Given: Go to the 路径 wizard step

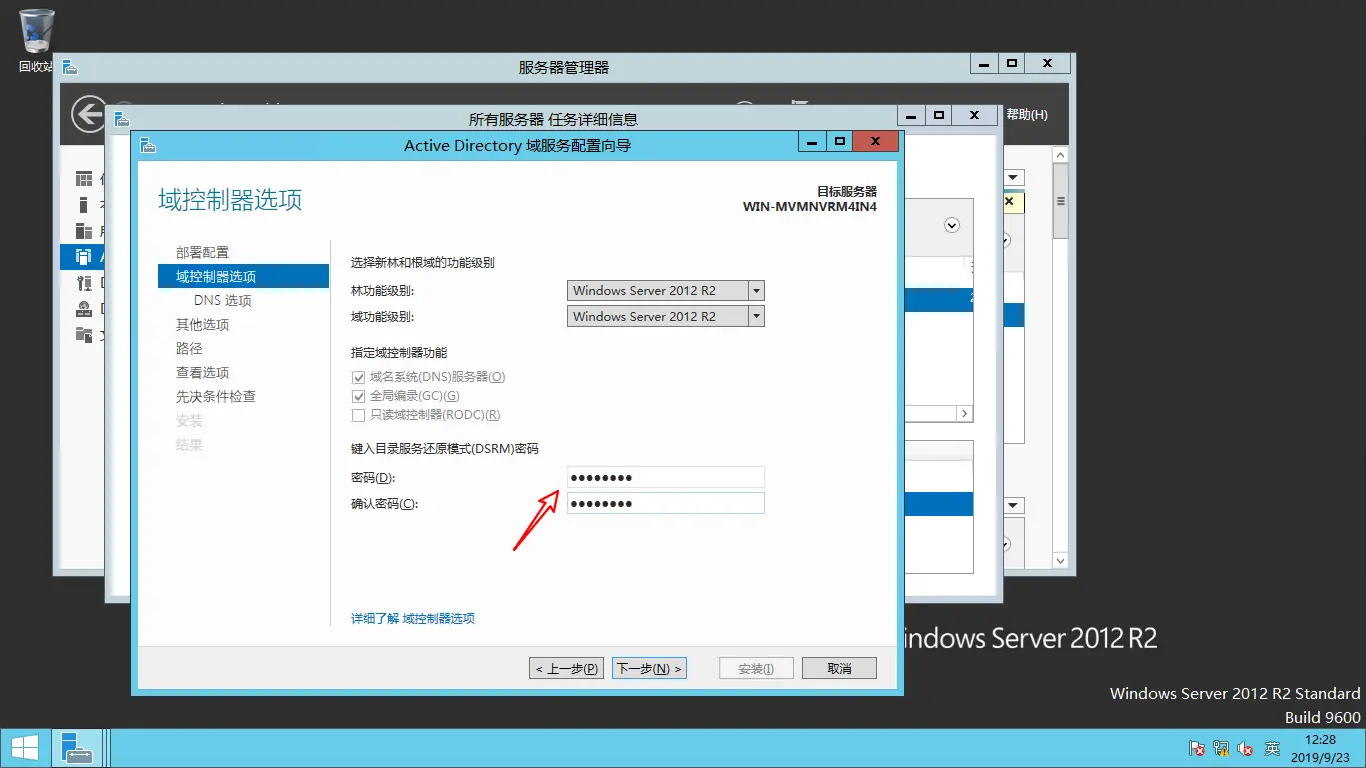Looking at the screenshot, I should (189, 348).
